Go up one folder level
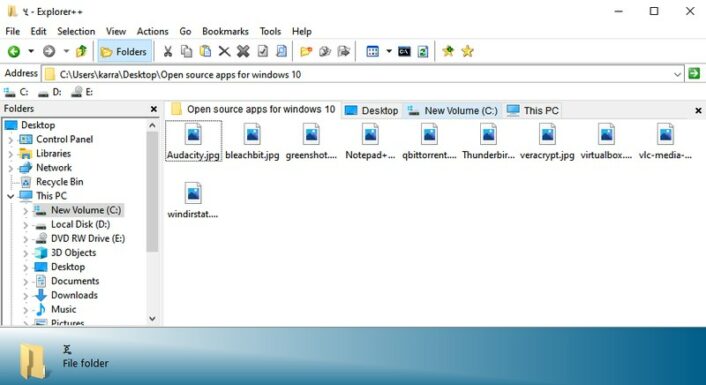This screenshot has width=706, height=385. tap(81, 51)
